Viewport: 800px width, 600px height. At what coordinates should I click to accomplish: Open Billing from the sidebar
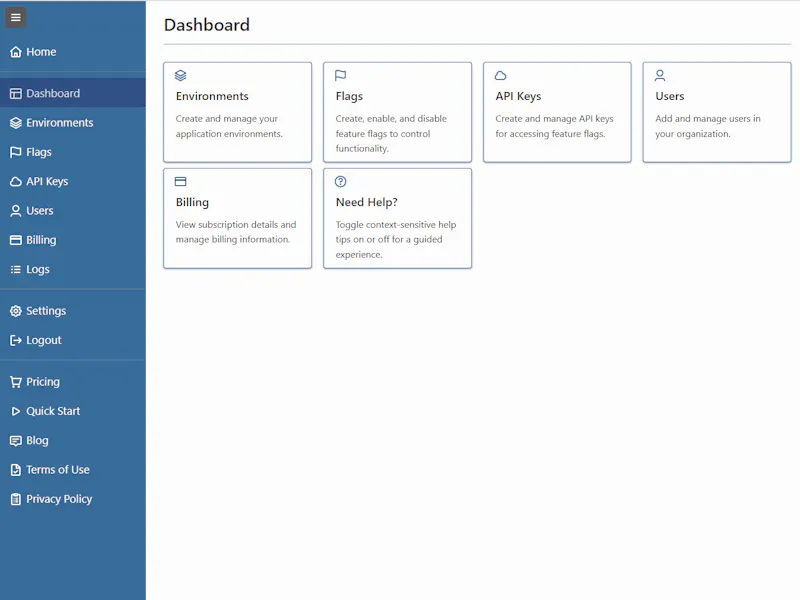coord(72,240)
